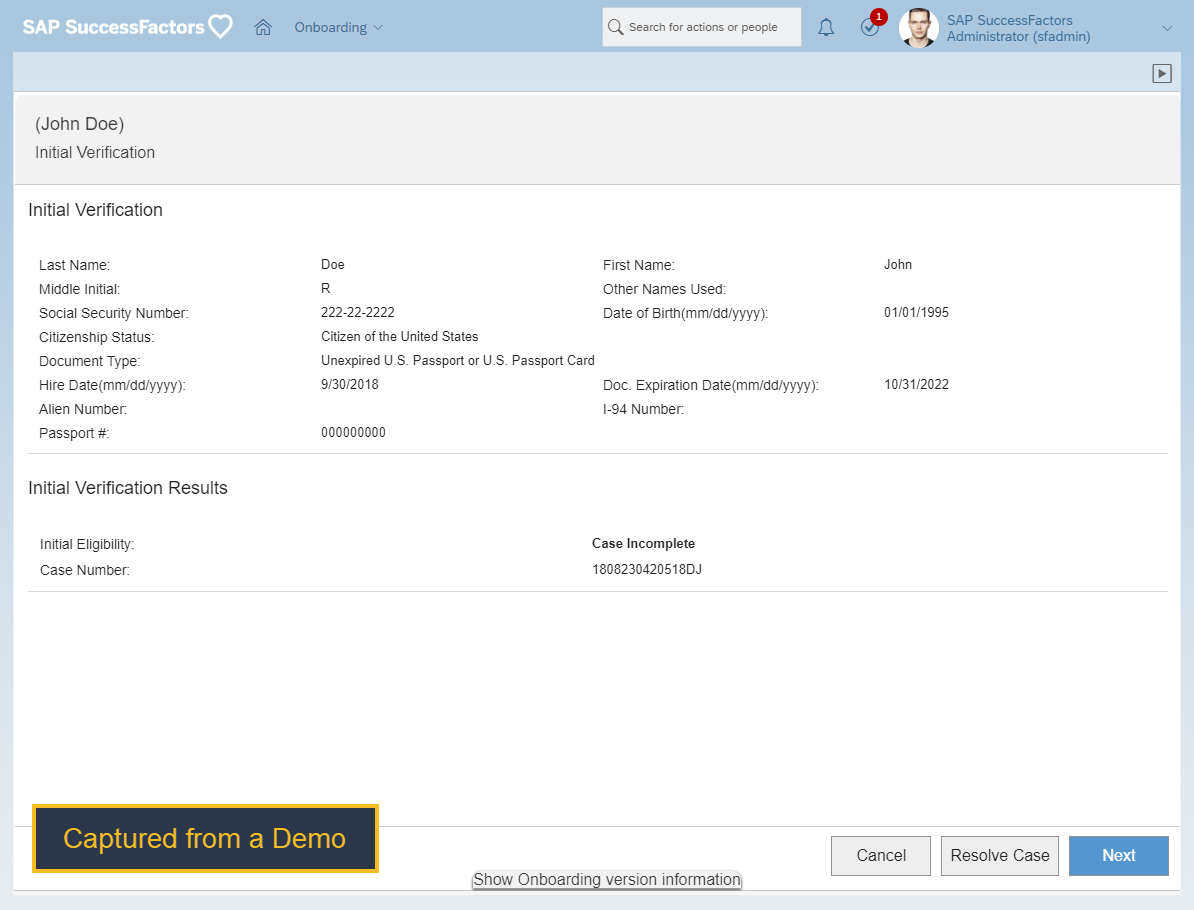The image size is (1194, 910).
Task: Select the hire date 9/30/2018
Action: (350, 385)
